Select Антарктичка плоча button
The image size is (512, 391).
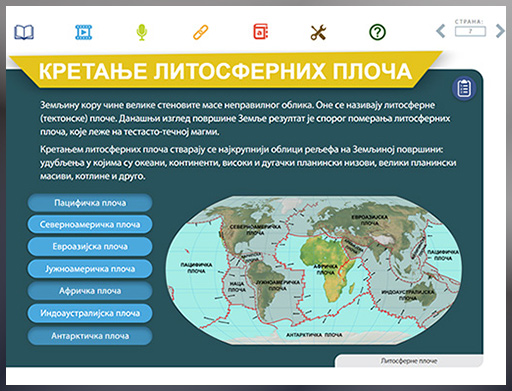tap(90, 336)
